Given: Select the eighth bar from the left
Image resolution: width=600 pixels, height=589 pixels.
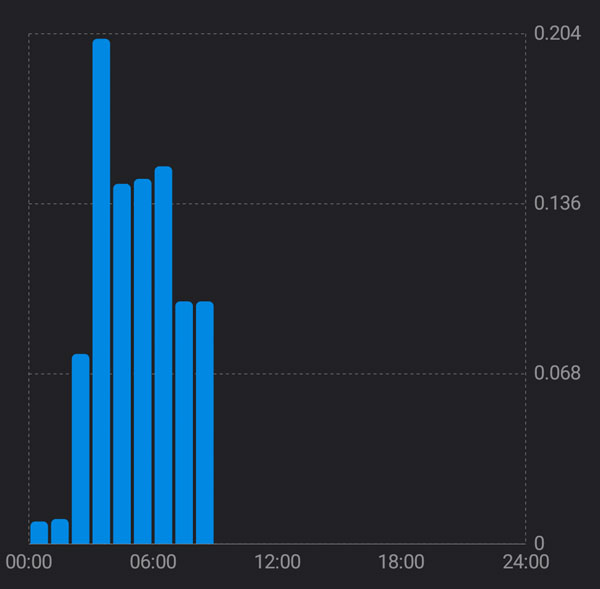Looking at the screenshot, I should [184, 422].
